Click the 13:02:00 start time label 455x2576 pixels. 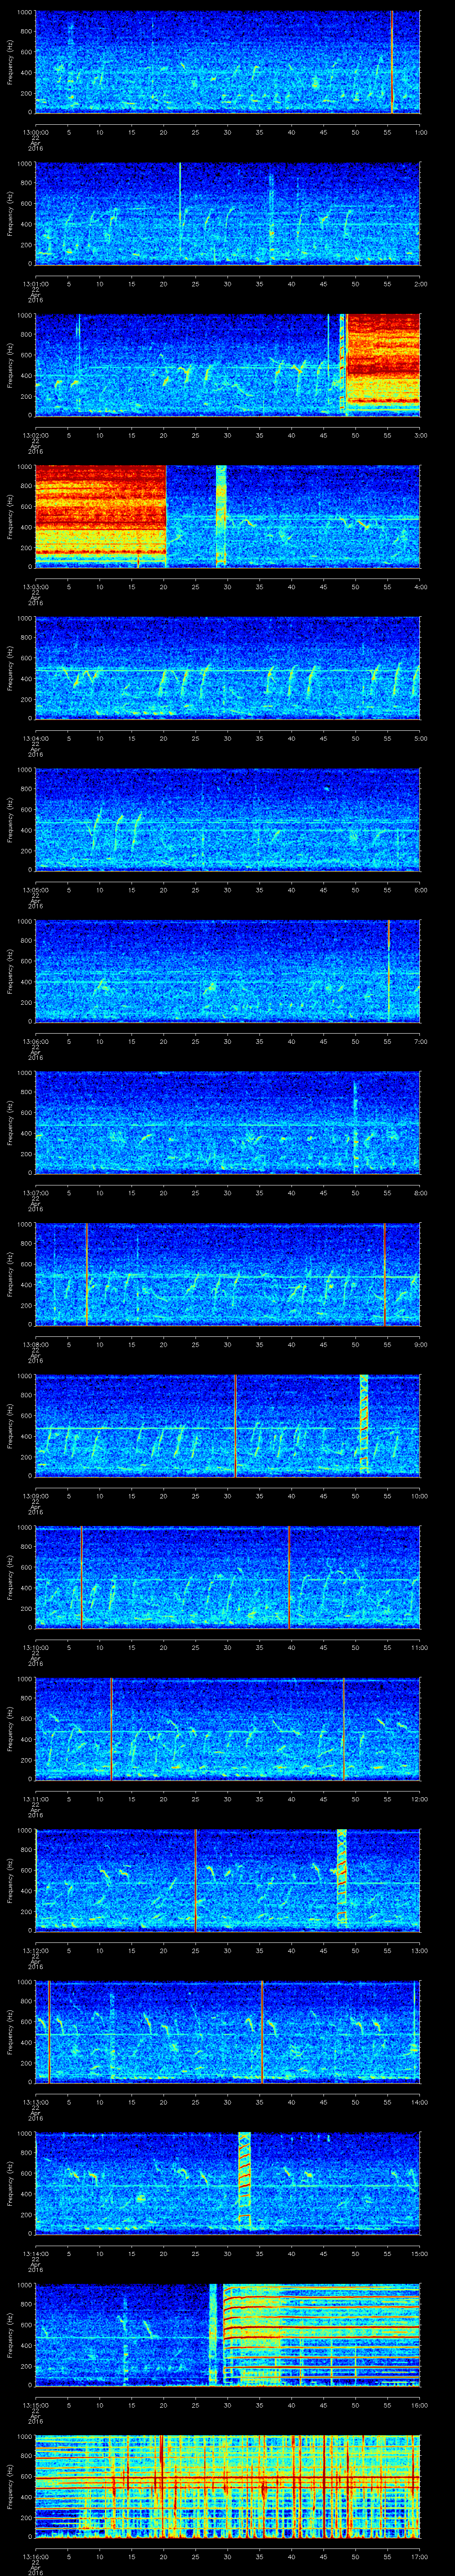point(36,435)
